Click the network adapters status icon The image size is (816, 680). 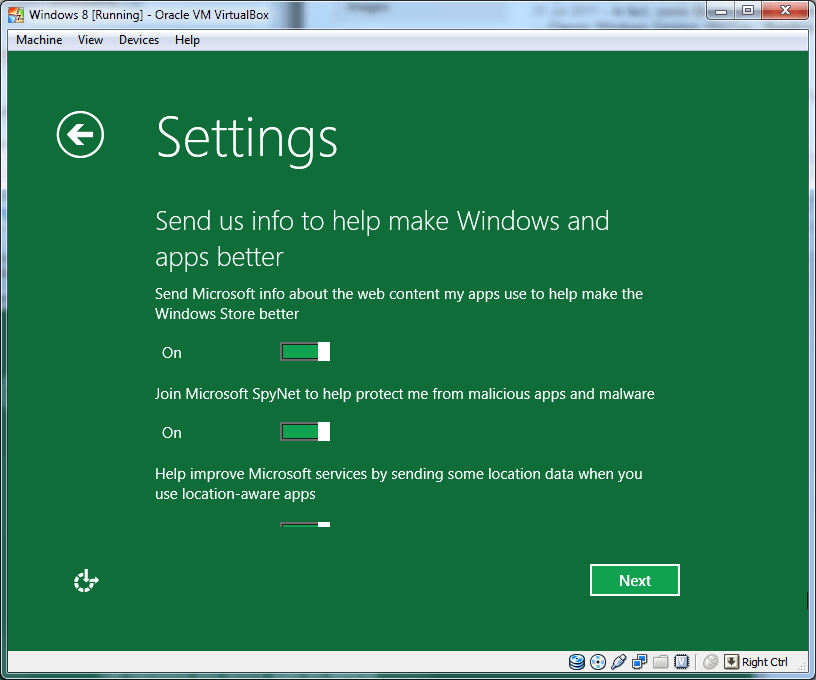point(640,662)
